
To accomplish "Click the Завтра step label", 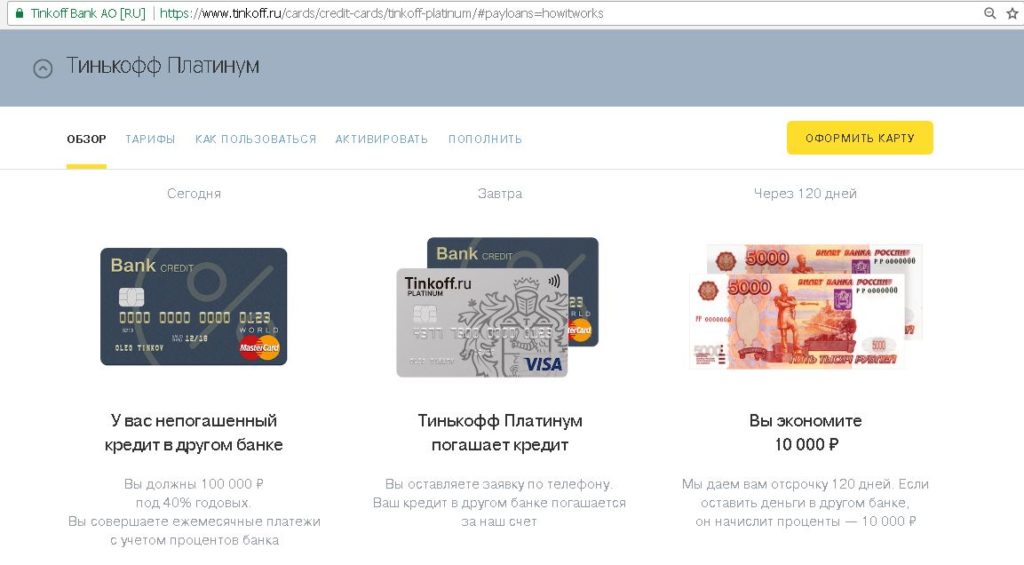I will (x=500, y=193).
